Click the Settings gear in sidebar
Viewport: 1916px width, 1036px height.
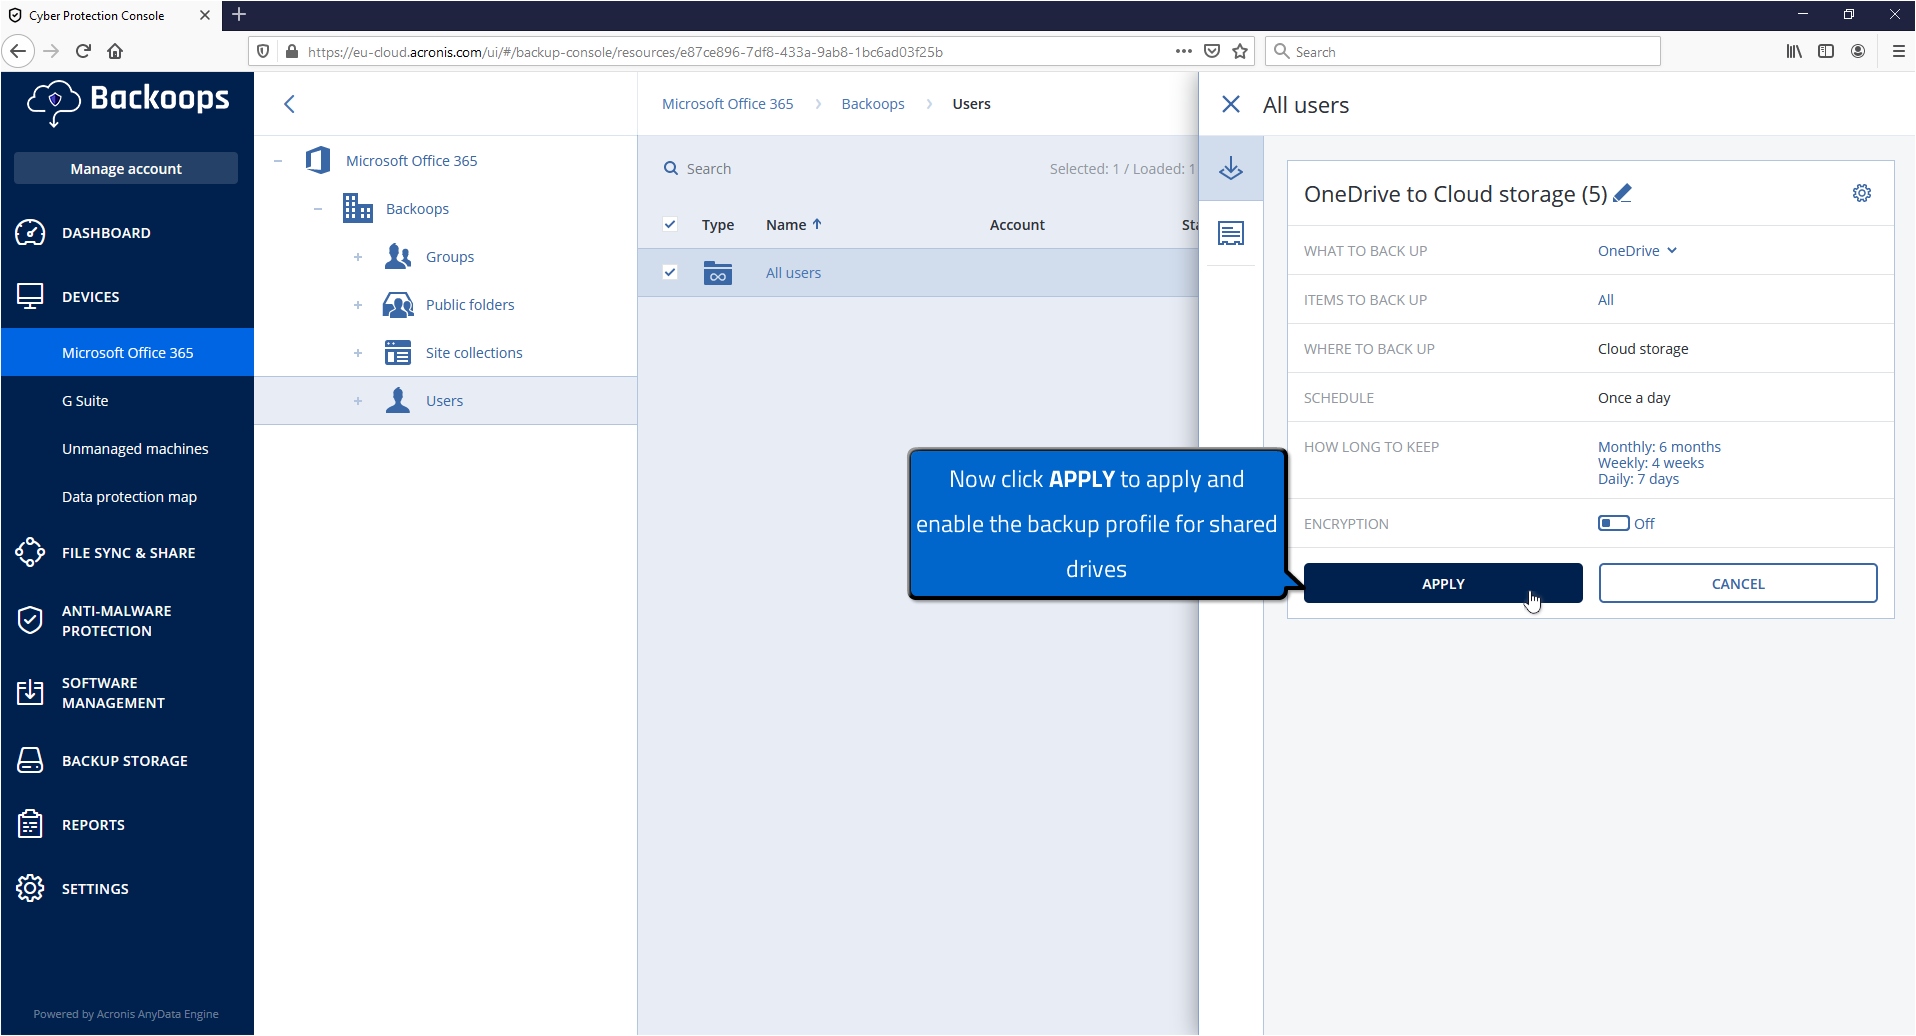(x=30, y=888)
